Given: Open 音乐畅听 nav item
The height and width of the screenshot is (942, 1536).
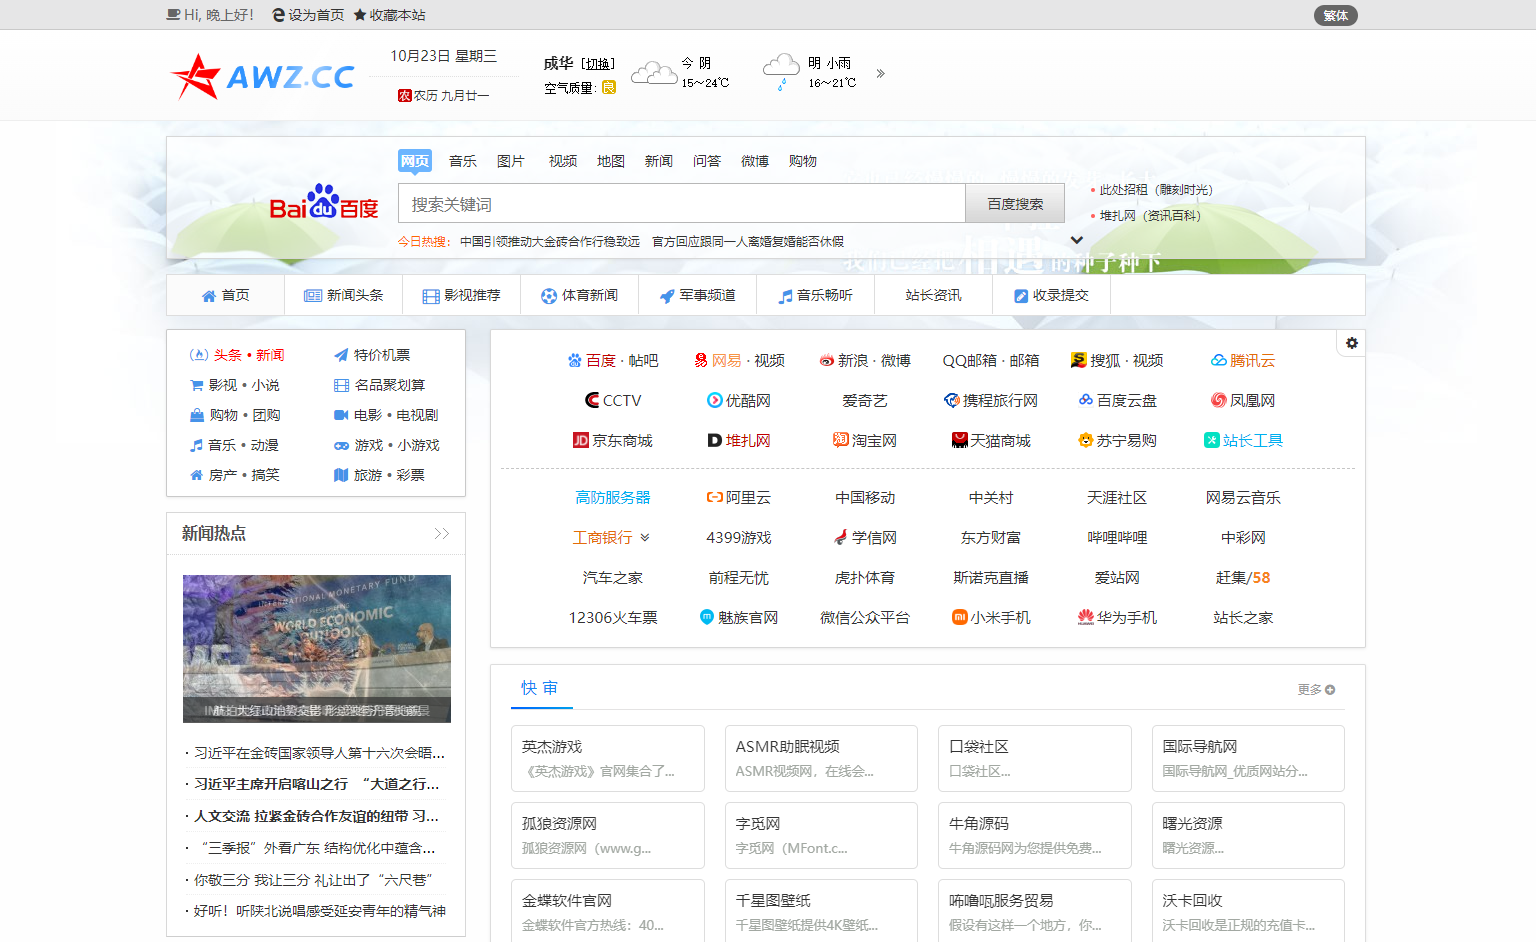Looking at the screenshot, I should coord(816,295).
